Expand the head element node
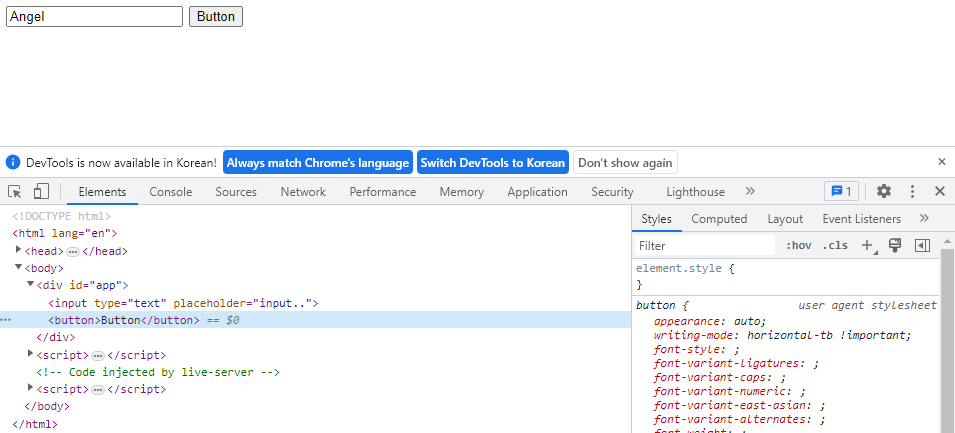 18,250
